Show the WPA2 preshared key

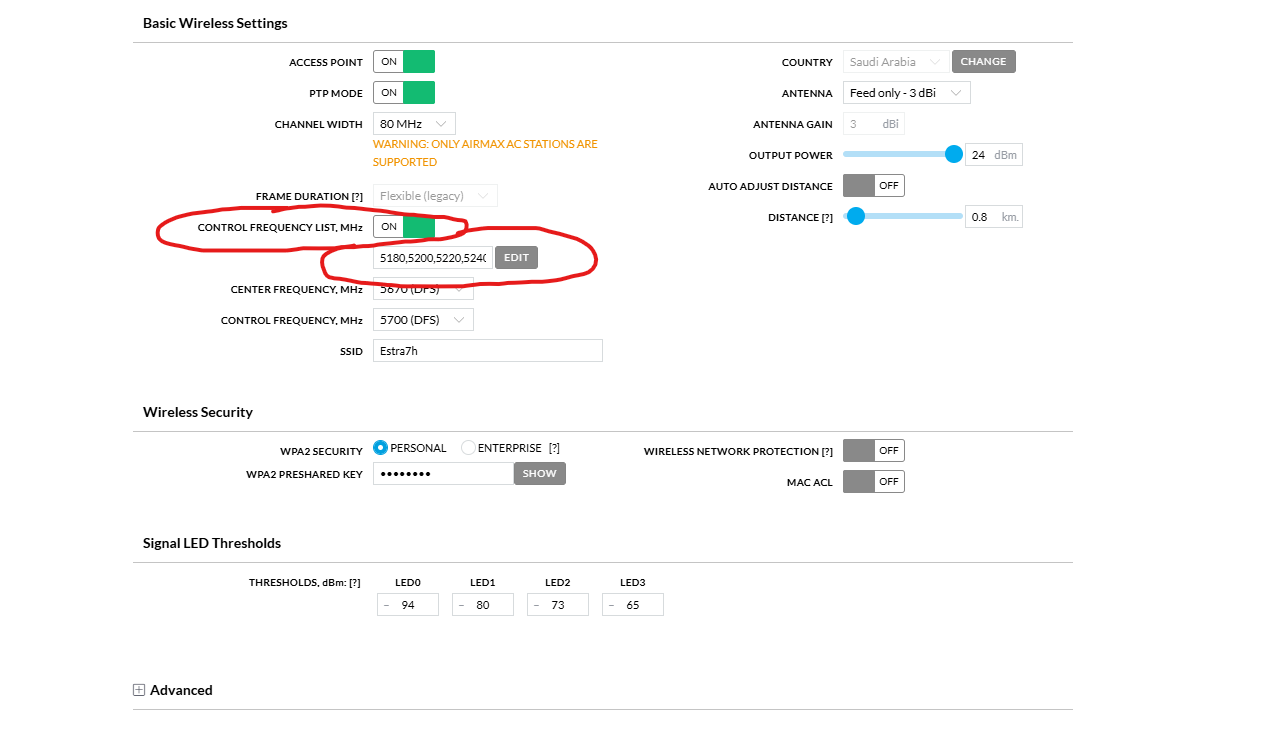pyautogui.click(x=540, y=474)
